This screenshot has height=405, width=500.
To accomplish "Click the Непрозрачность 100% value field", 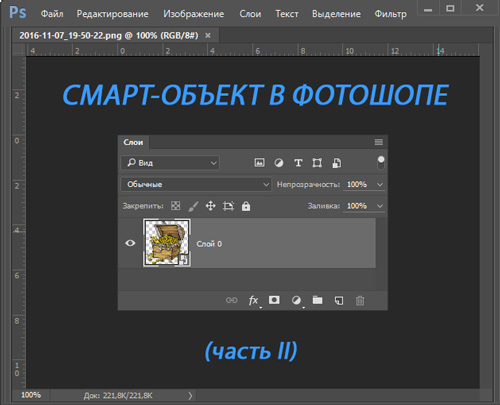I will pyautogui.click(x=357, y=184).
